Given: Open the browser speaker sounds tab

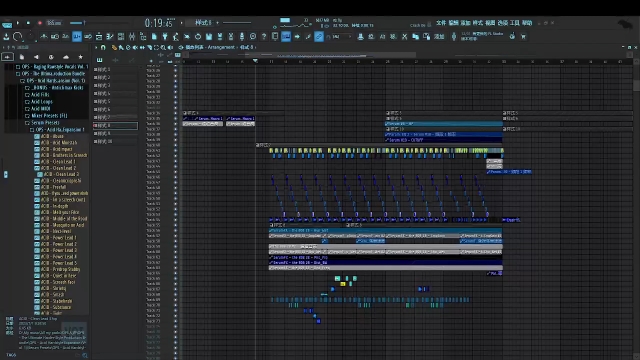Looking at the screenshot, I should 36,57.
